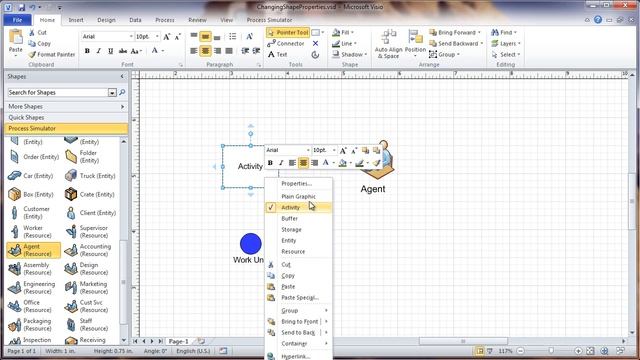Click Copy in the ribbon Clipboard group
Screen dimensions: 640x360
[x=40, y=43]
